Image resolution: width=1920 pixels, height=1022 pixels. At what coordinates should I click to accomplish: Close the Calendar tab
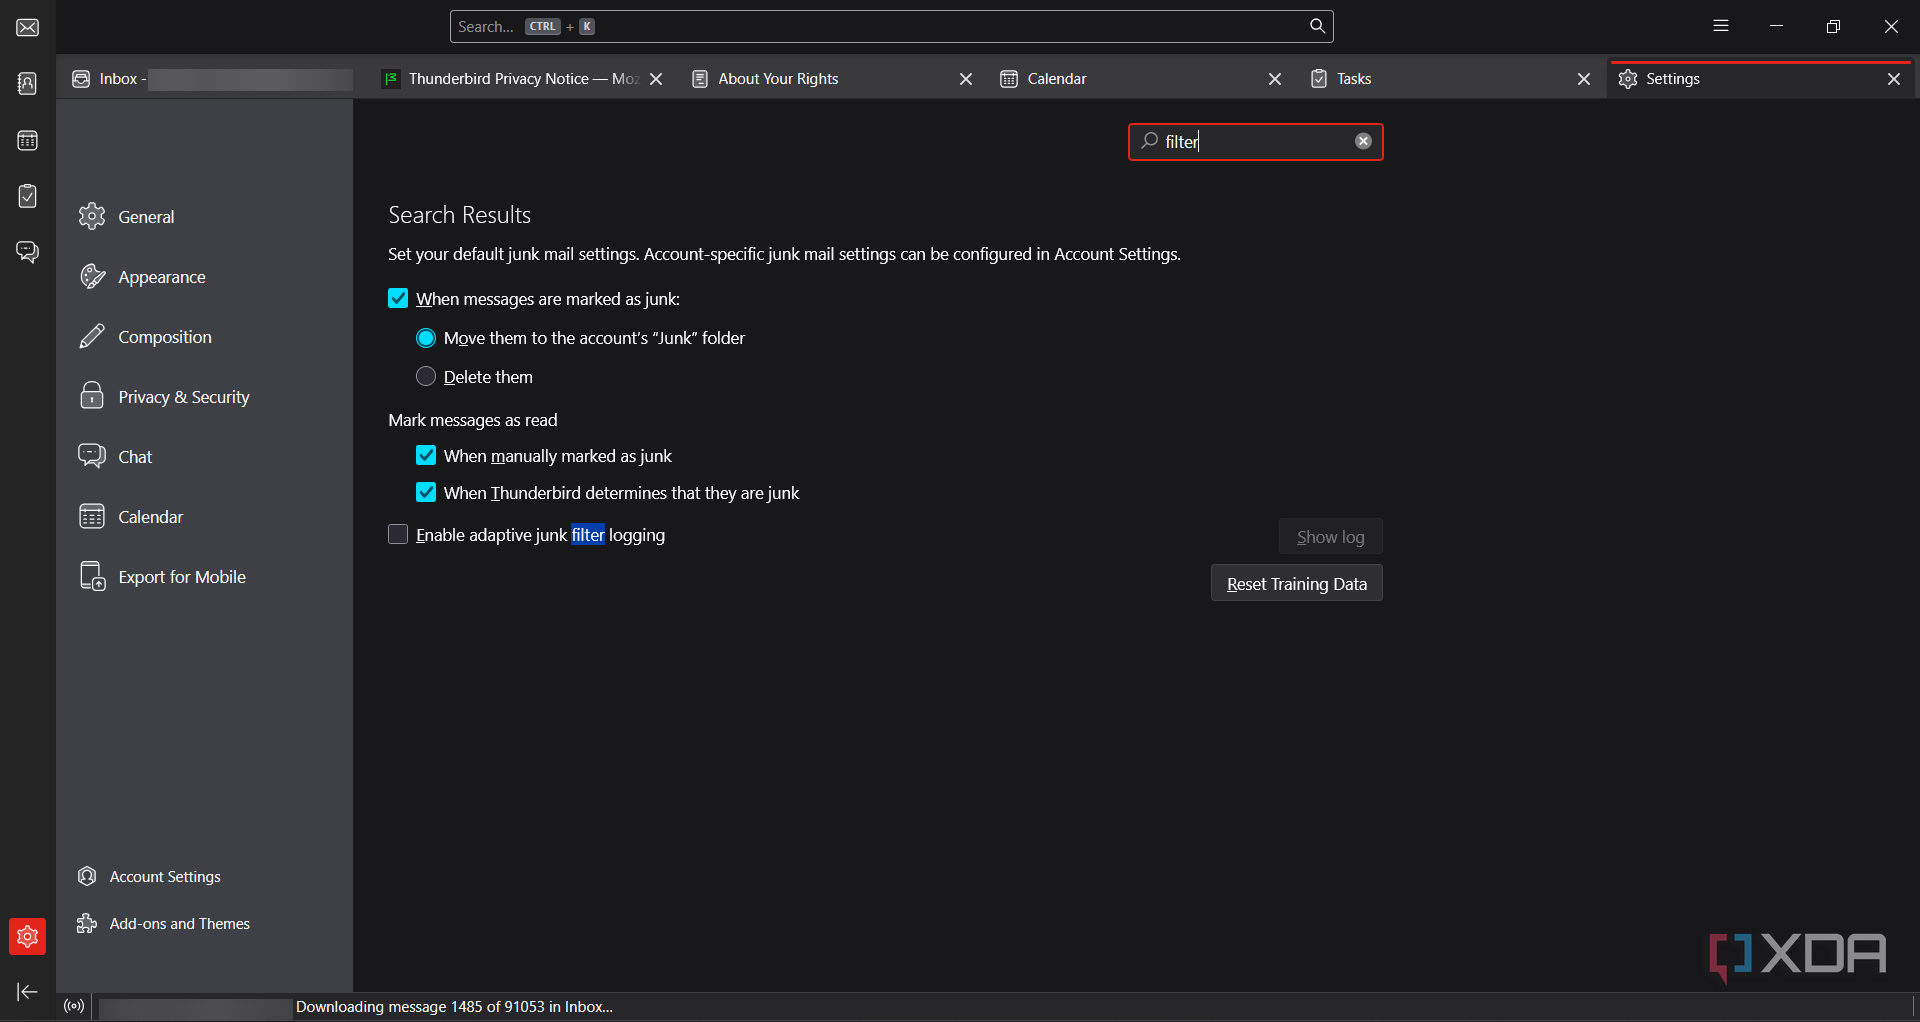click(1275, 79)
